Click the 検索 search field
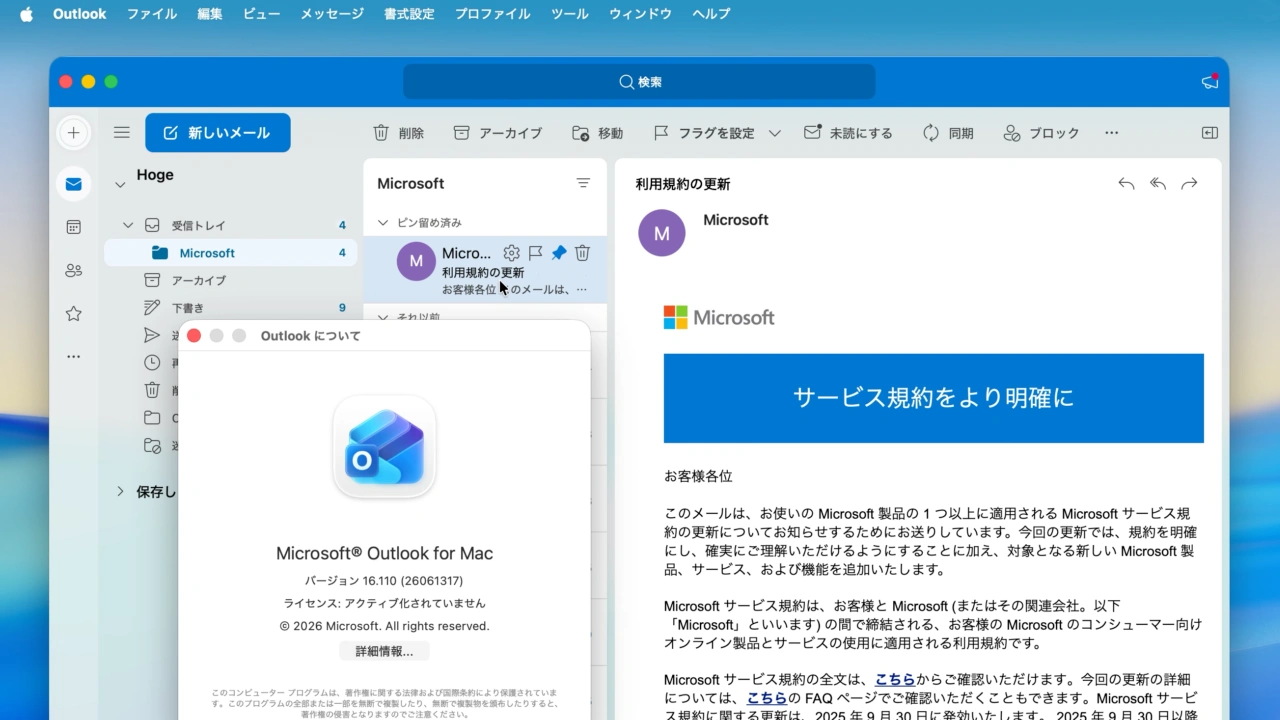The width and height of the screenshot is (1280, 720). (x=639, y=82)
